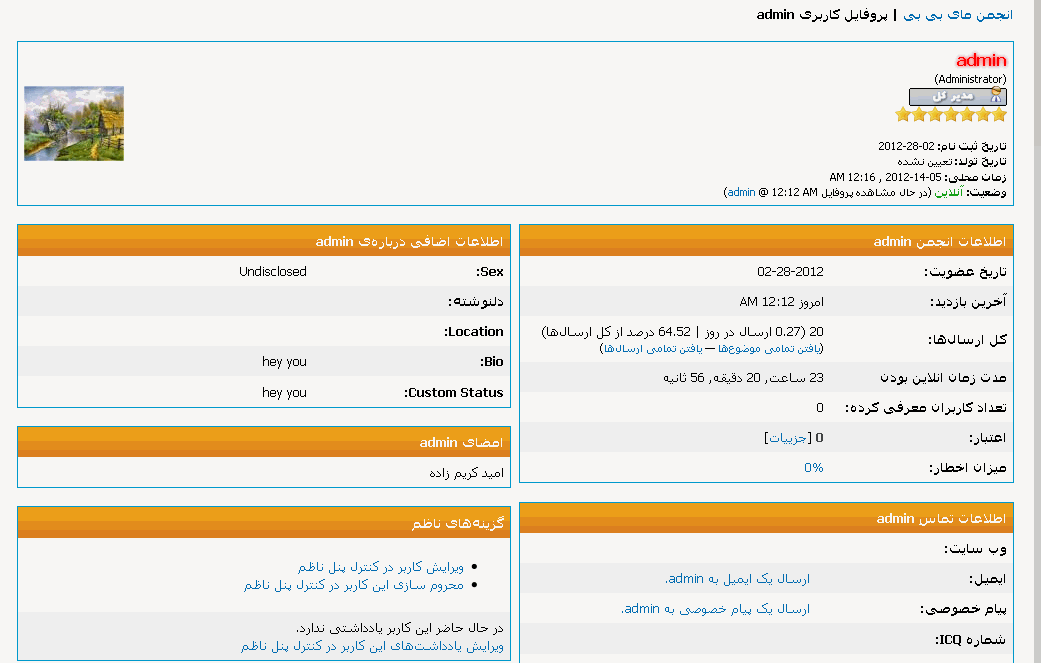
Task: Click the green آنلاین status text
Action: point(948,192)
